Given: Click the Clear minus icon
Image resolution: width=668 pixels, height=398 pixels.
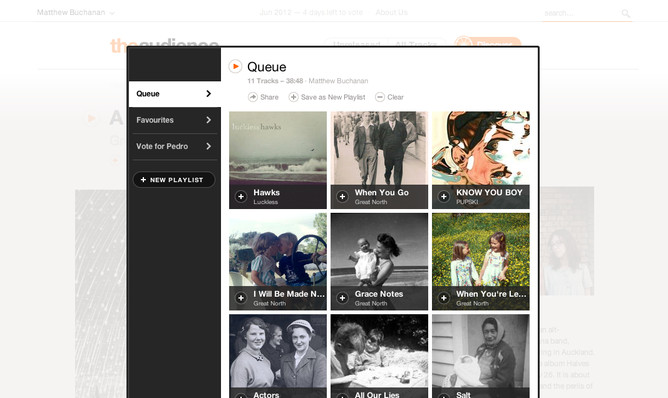Looking at the screenshot, I should pyautogui.click(x=380, y=97).
